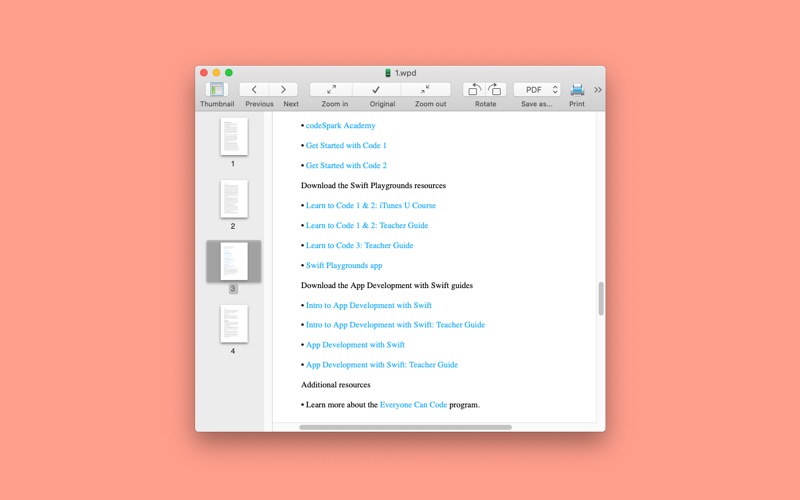Close the 1.wpd window
This screenshot has width=800, height=500.
(204, 72)
